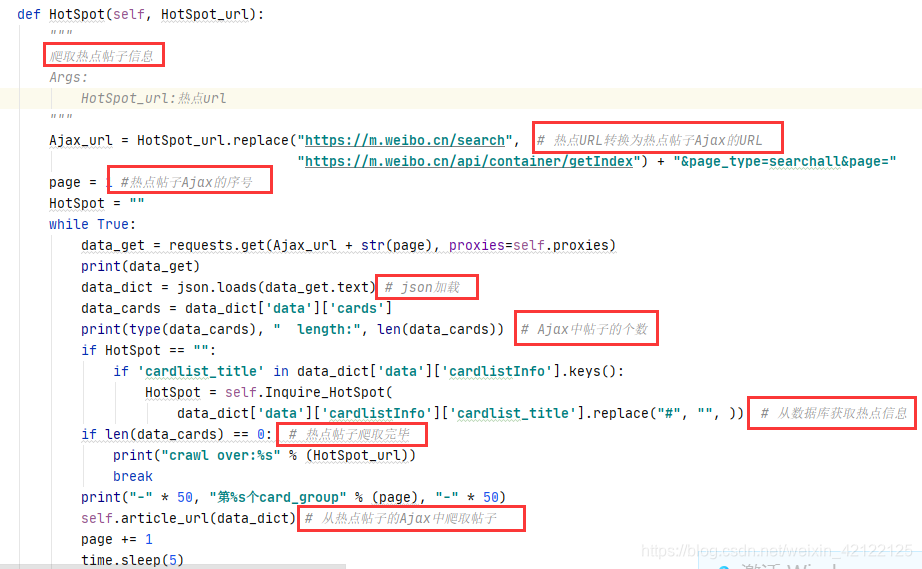Click the comment '# json加载'
This screenshot has width=922, height=569.
pyautogui.click(x=422, y=287)
